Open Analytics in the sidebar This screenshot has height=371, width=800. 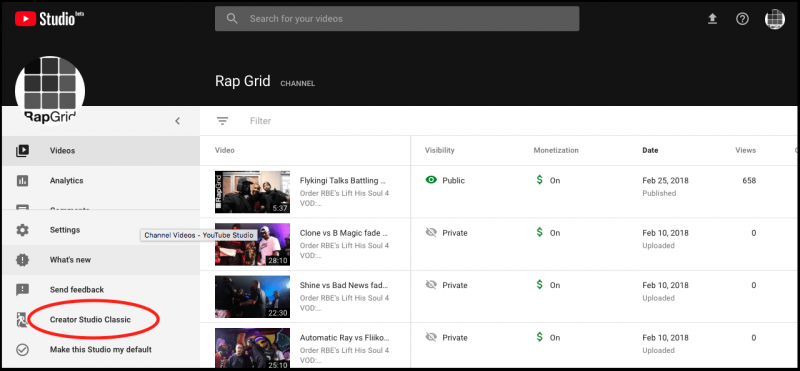[101, 181]
